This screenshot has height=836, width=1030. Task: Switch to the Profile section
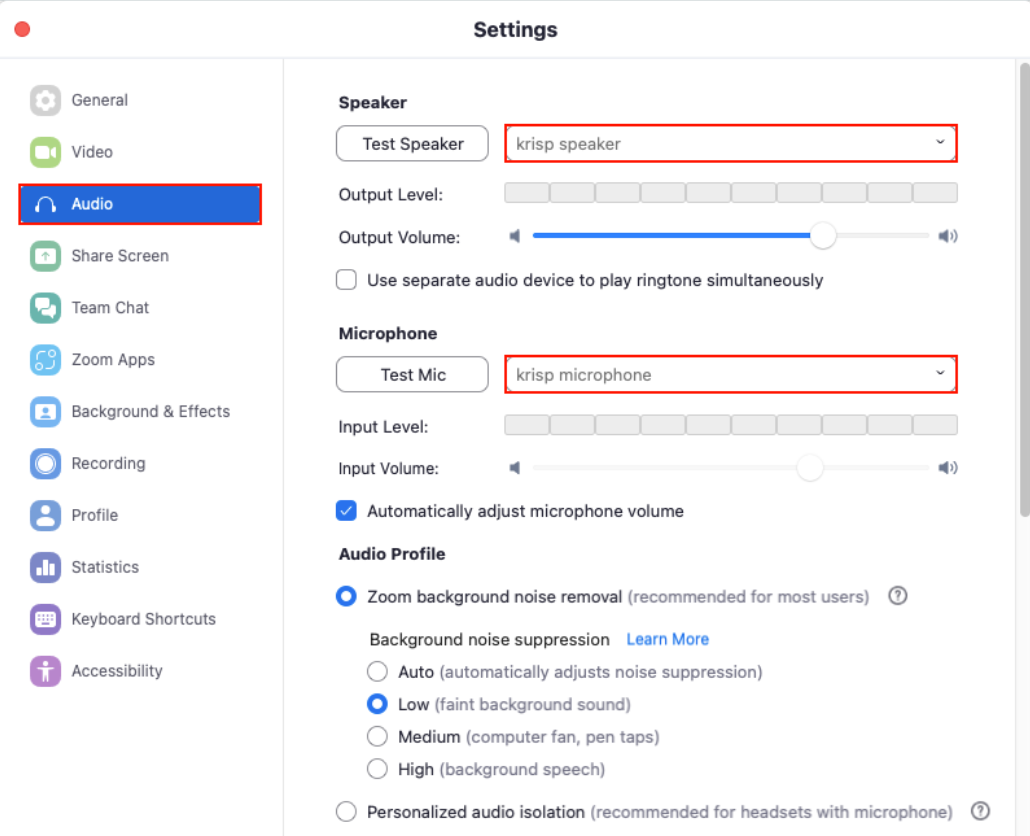46,515
